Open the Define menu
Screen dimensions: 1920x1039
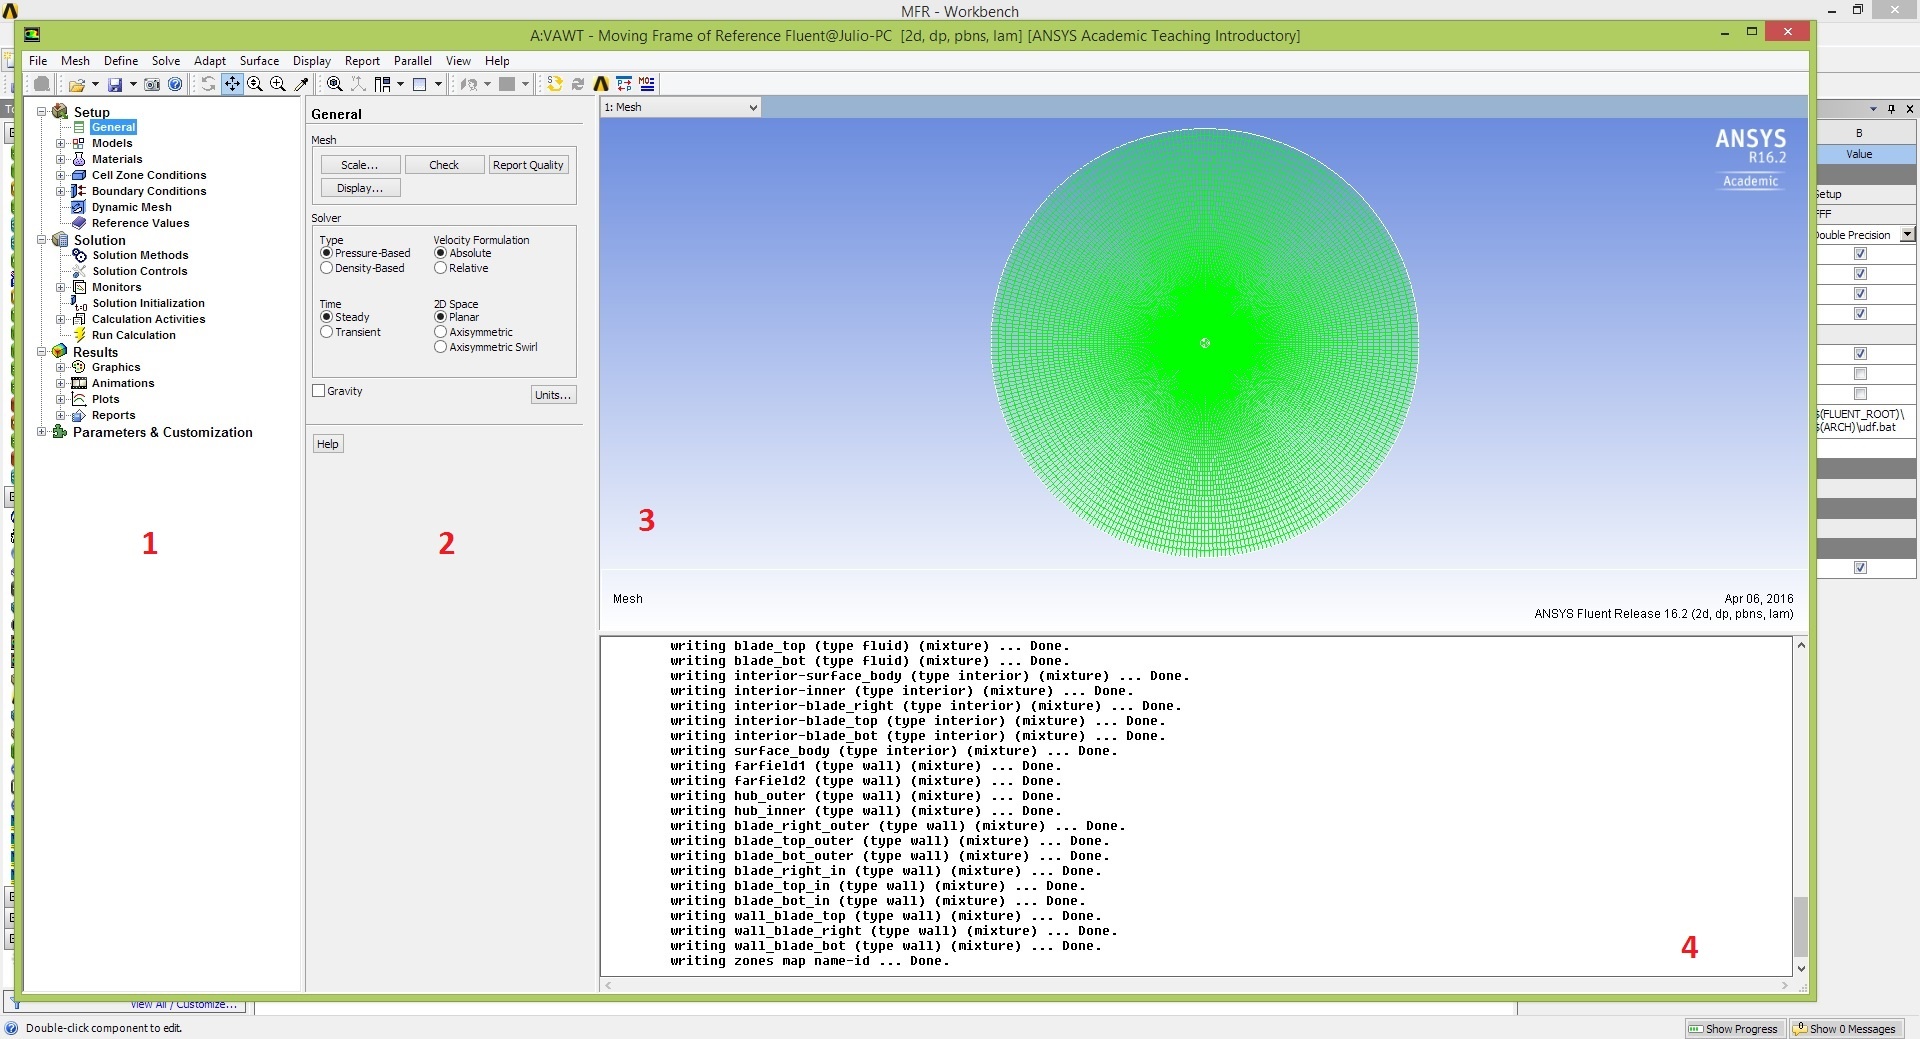point(121,61)
